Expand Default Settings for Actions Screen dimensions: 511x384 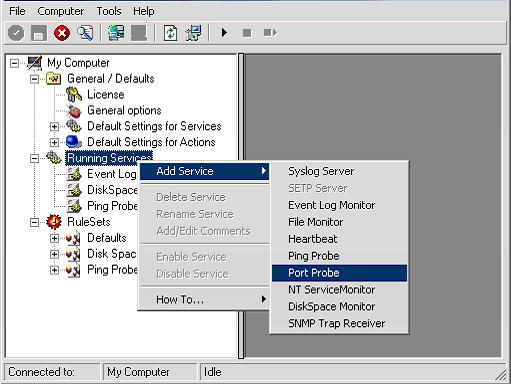pos(54,142)
